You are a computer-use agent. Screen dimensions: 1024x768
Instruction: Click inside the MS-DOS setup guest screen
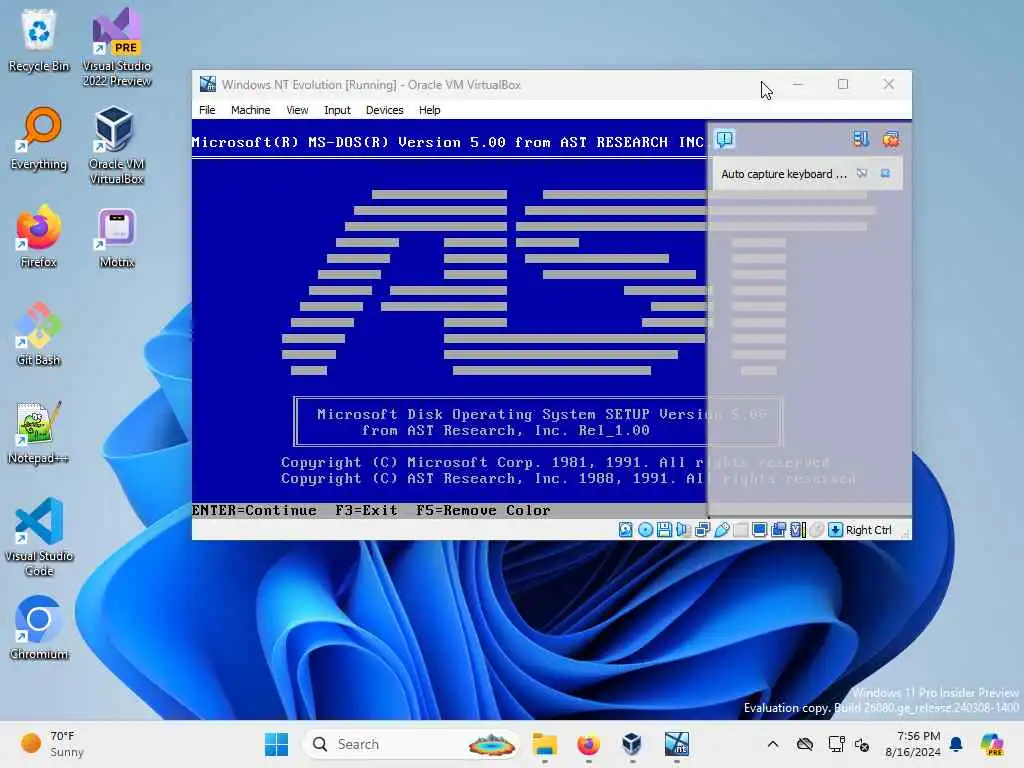click(449, 320)
